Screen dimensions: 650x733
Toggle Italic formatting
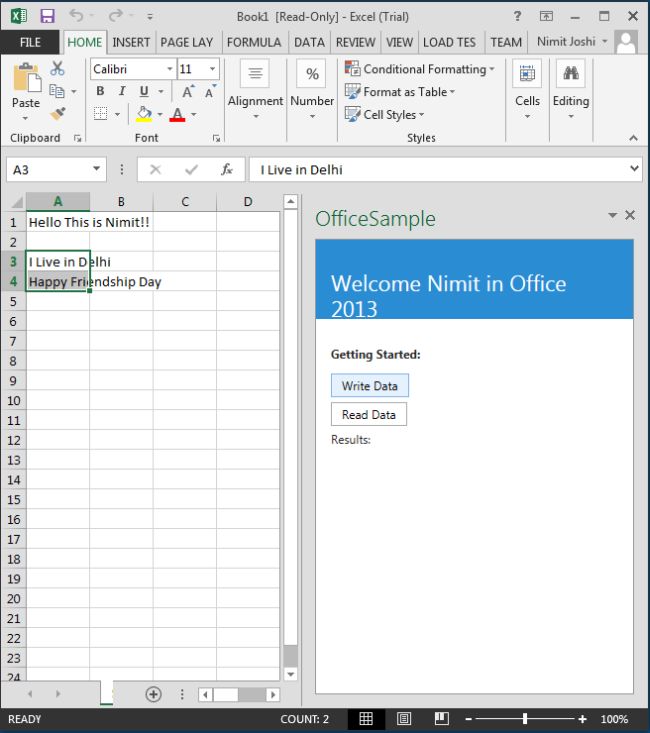(x=122, y=91)
